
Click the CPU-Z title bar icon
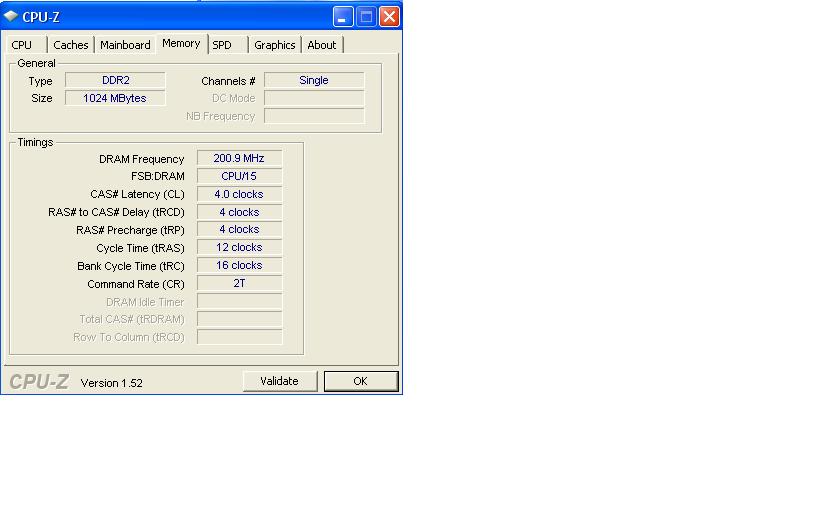coord(11,17)
